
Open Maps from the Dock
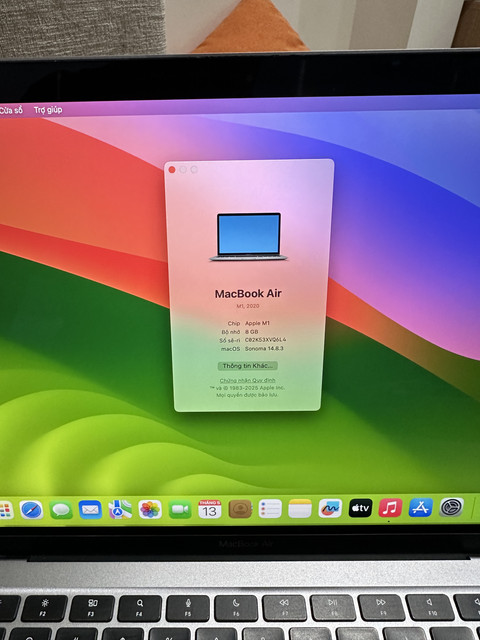tap(120, 510)
